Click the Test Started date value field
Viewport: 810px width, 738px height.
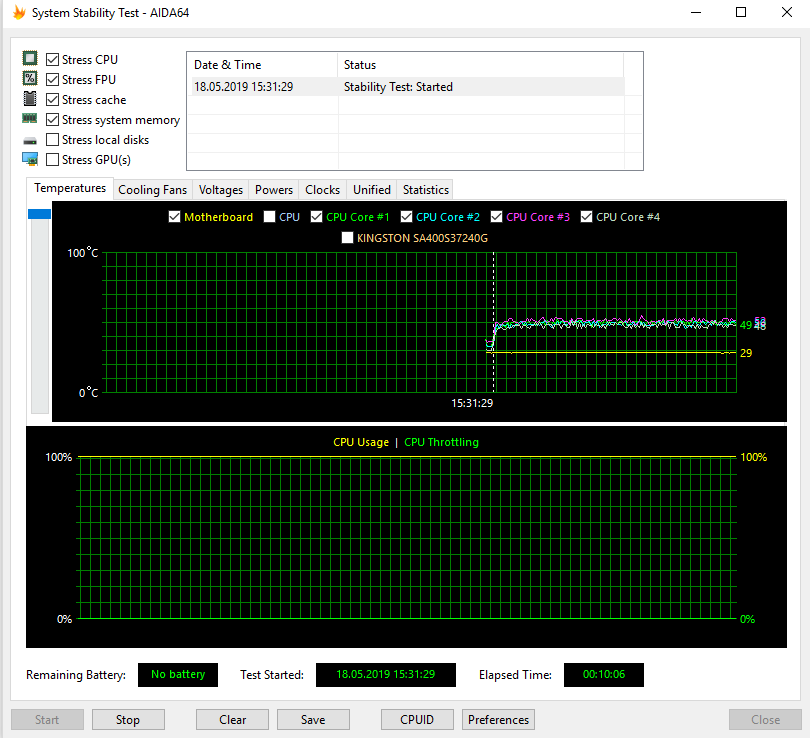[386, 674]
